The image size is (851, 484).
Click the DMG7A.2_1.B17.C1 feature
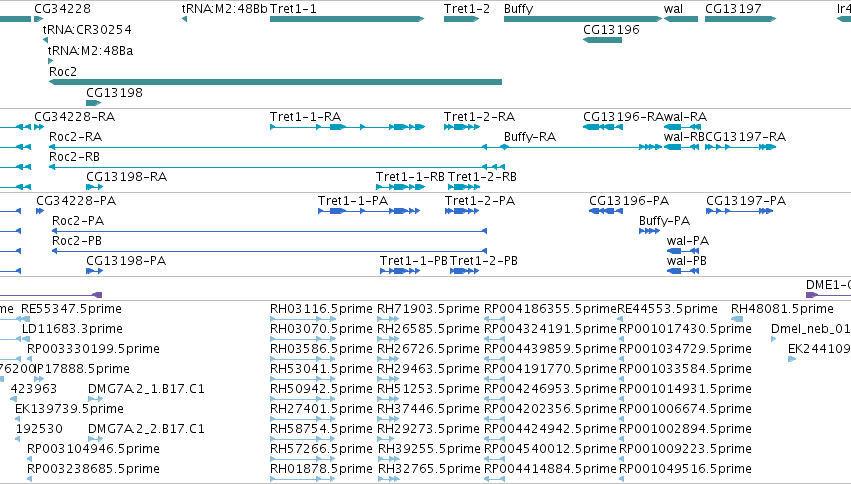(96, 399)
